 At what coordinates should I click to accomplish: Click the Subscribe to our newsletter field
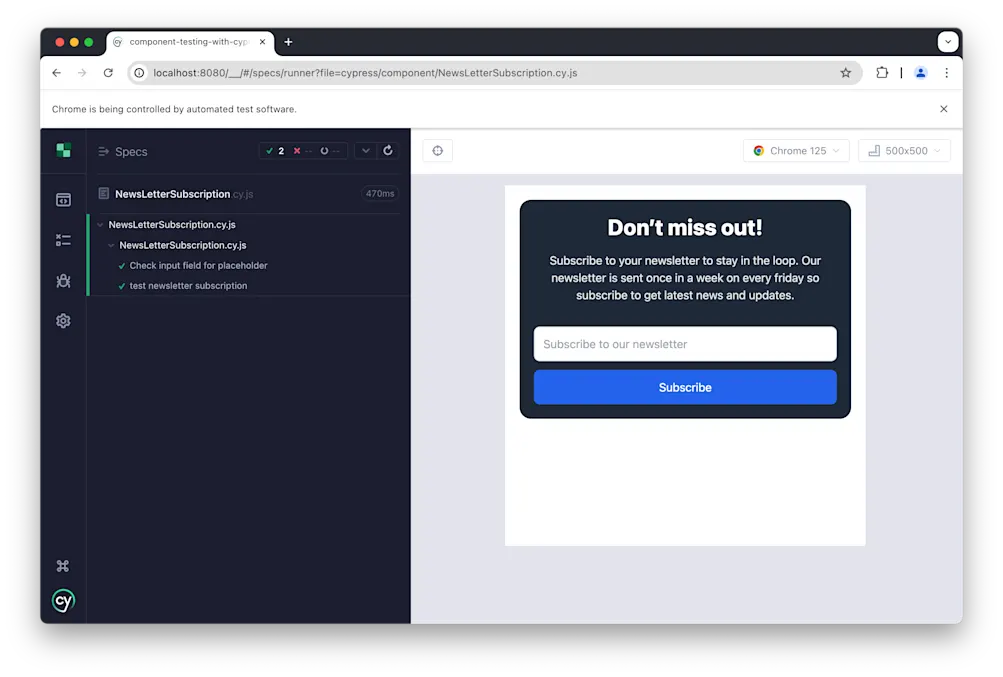click(684, 343)
